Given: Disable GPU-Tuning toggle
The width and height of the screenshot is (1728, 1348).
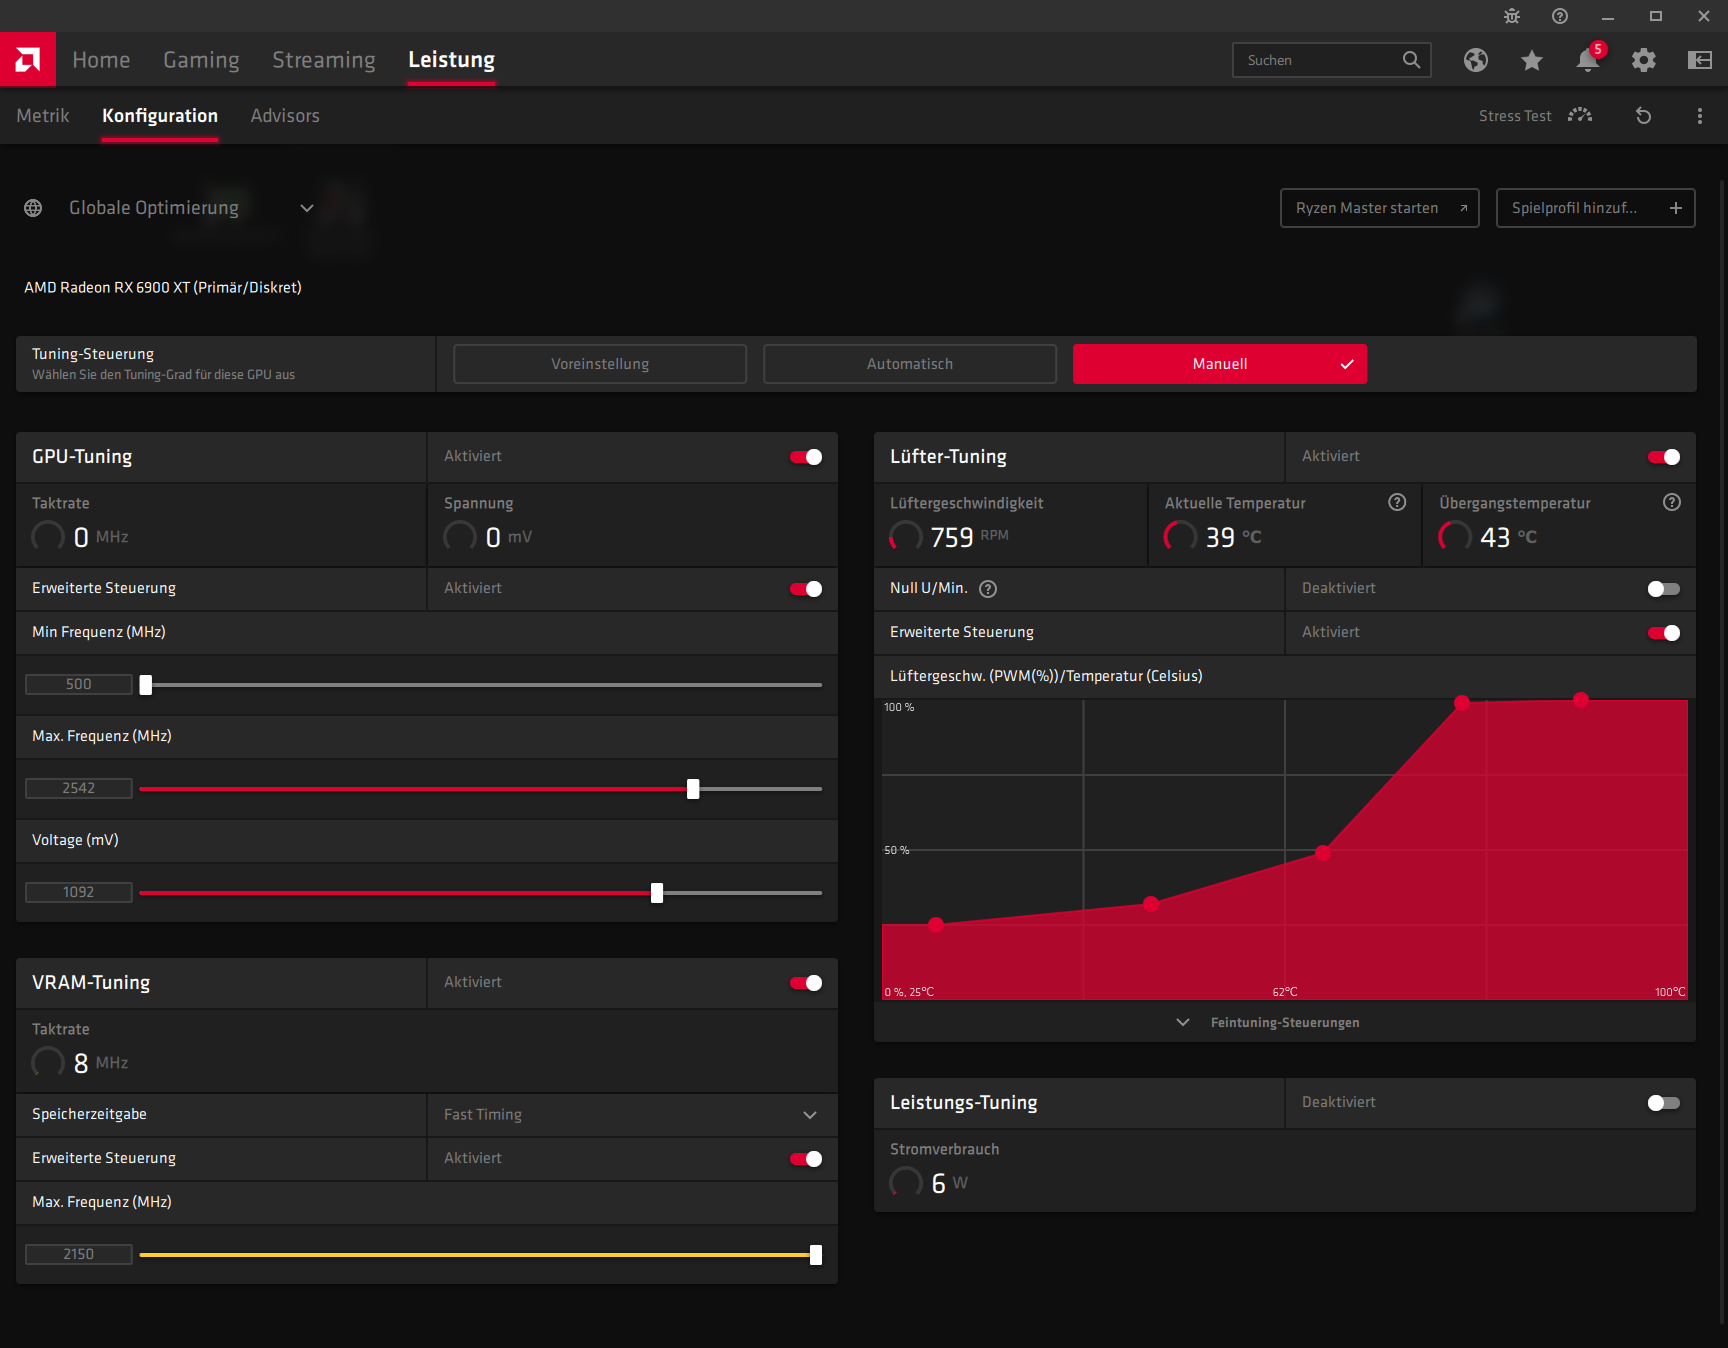Looking at the screenshot, I should (806, 457).
